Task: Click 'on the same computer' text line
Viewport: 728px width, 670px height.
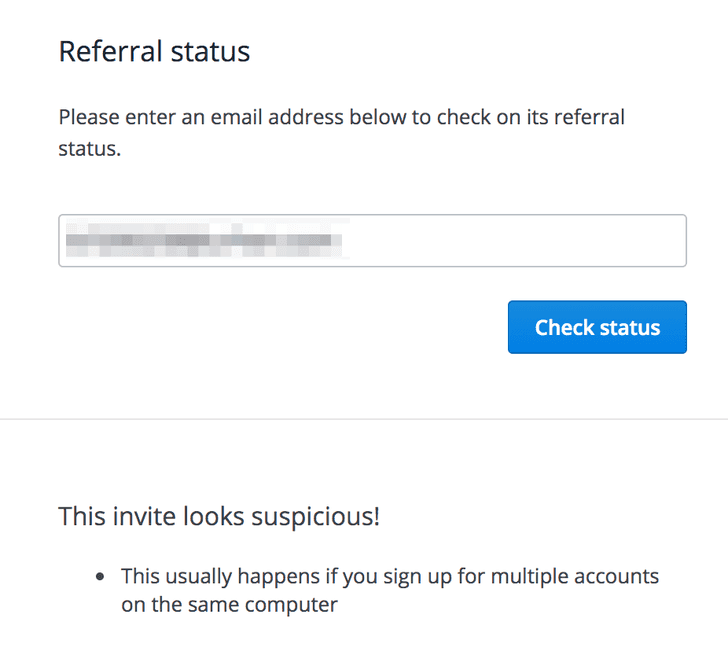Action: pyautogui.click(x=229, y=604)
